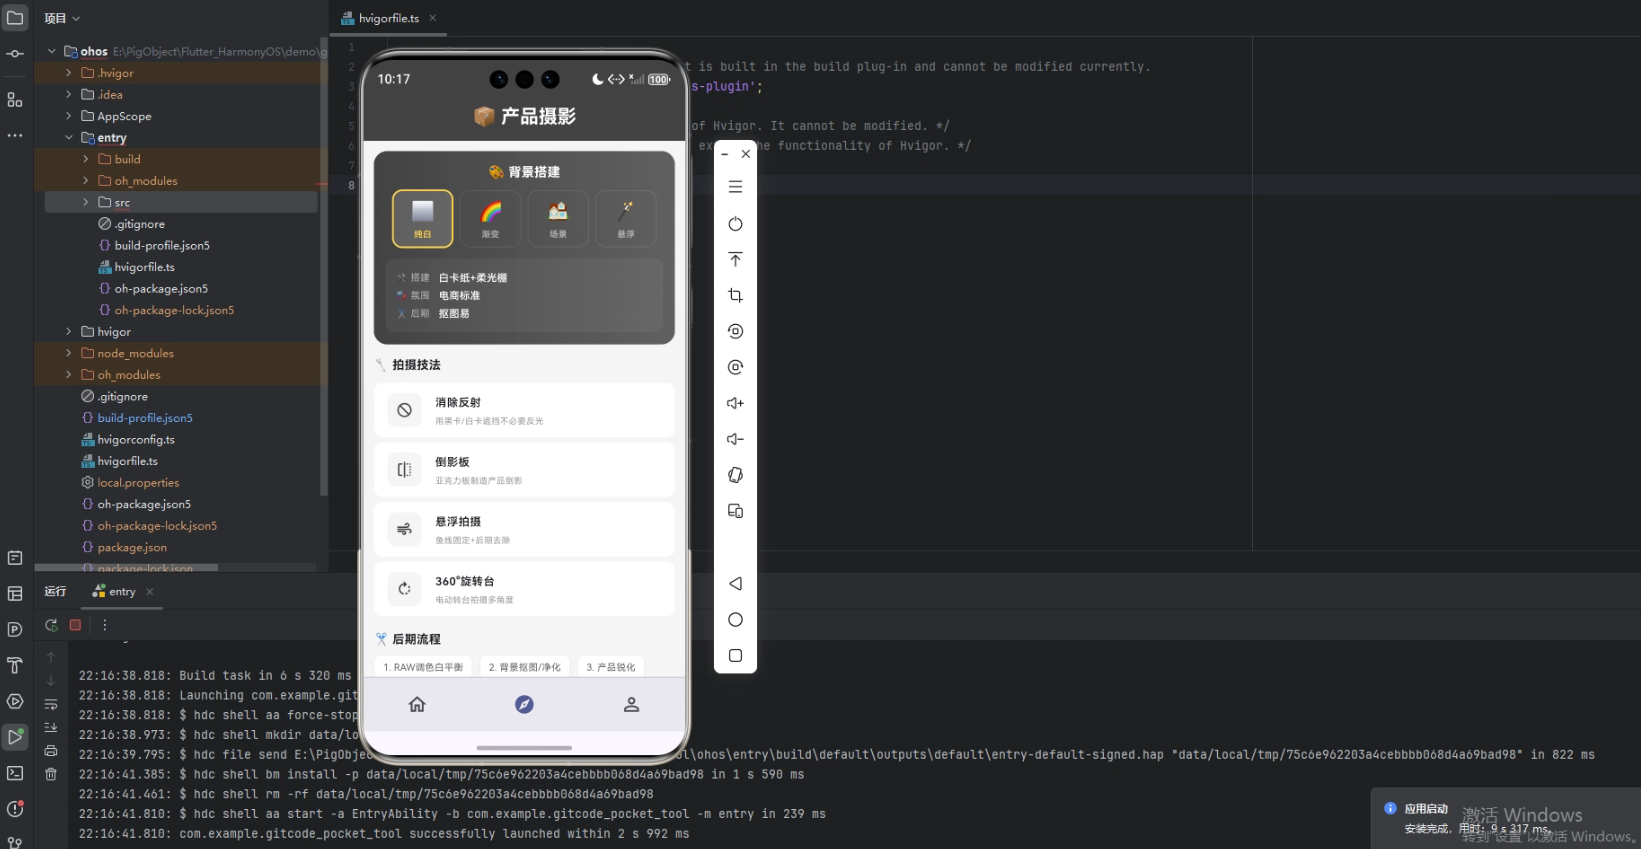Expand the build folder under entry
The height and width of the screenshot is (849, 1641).
pos(85,159)
